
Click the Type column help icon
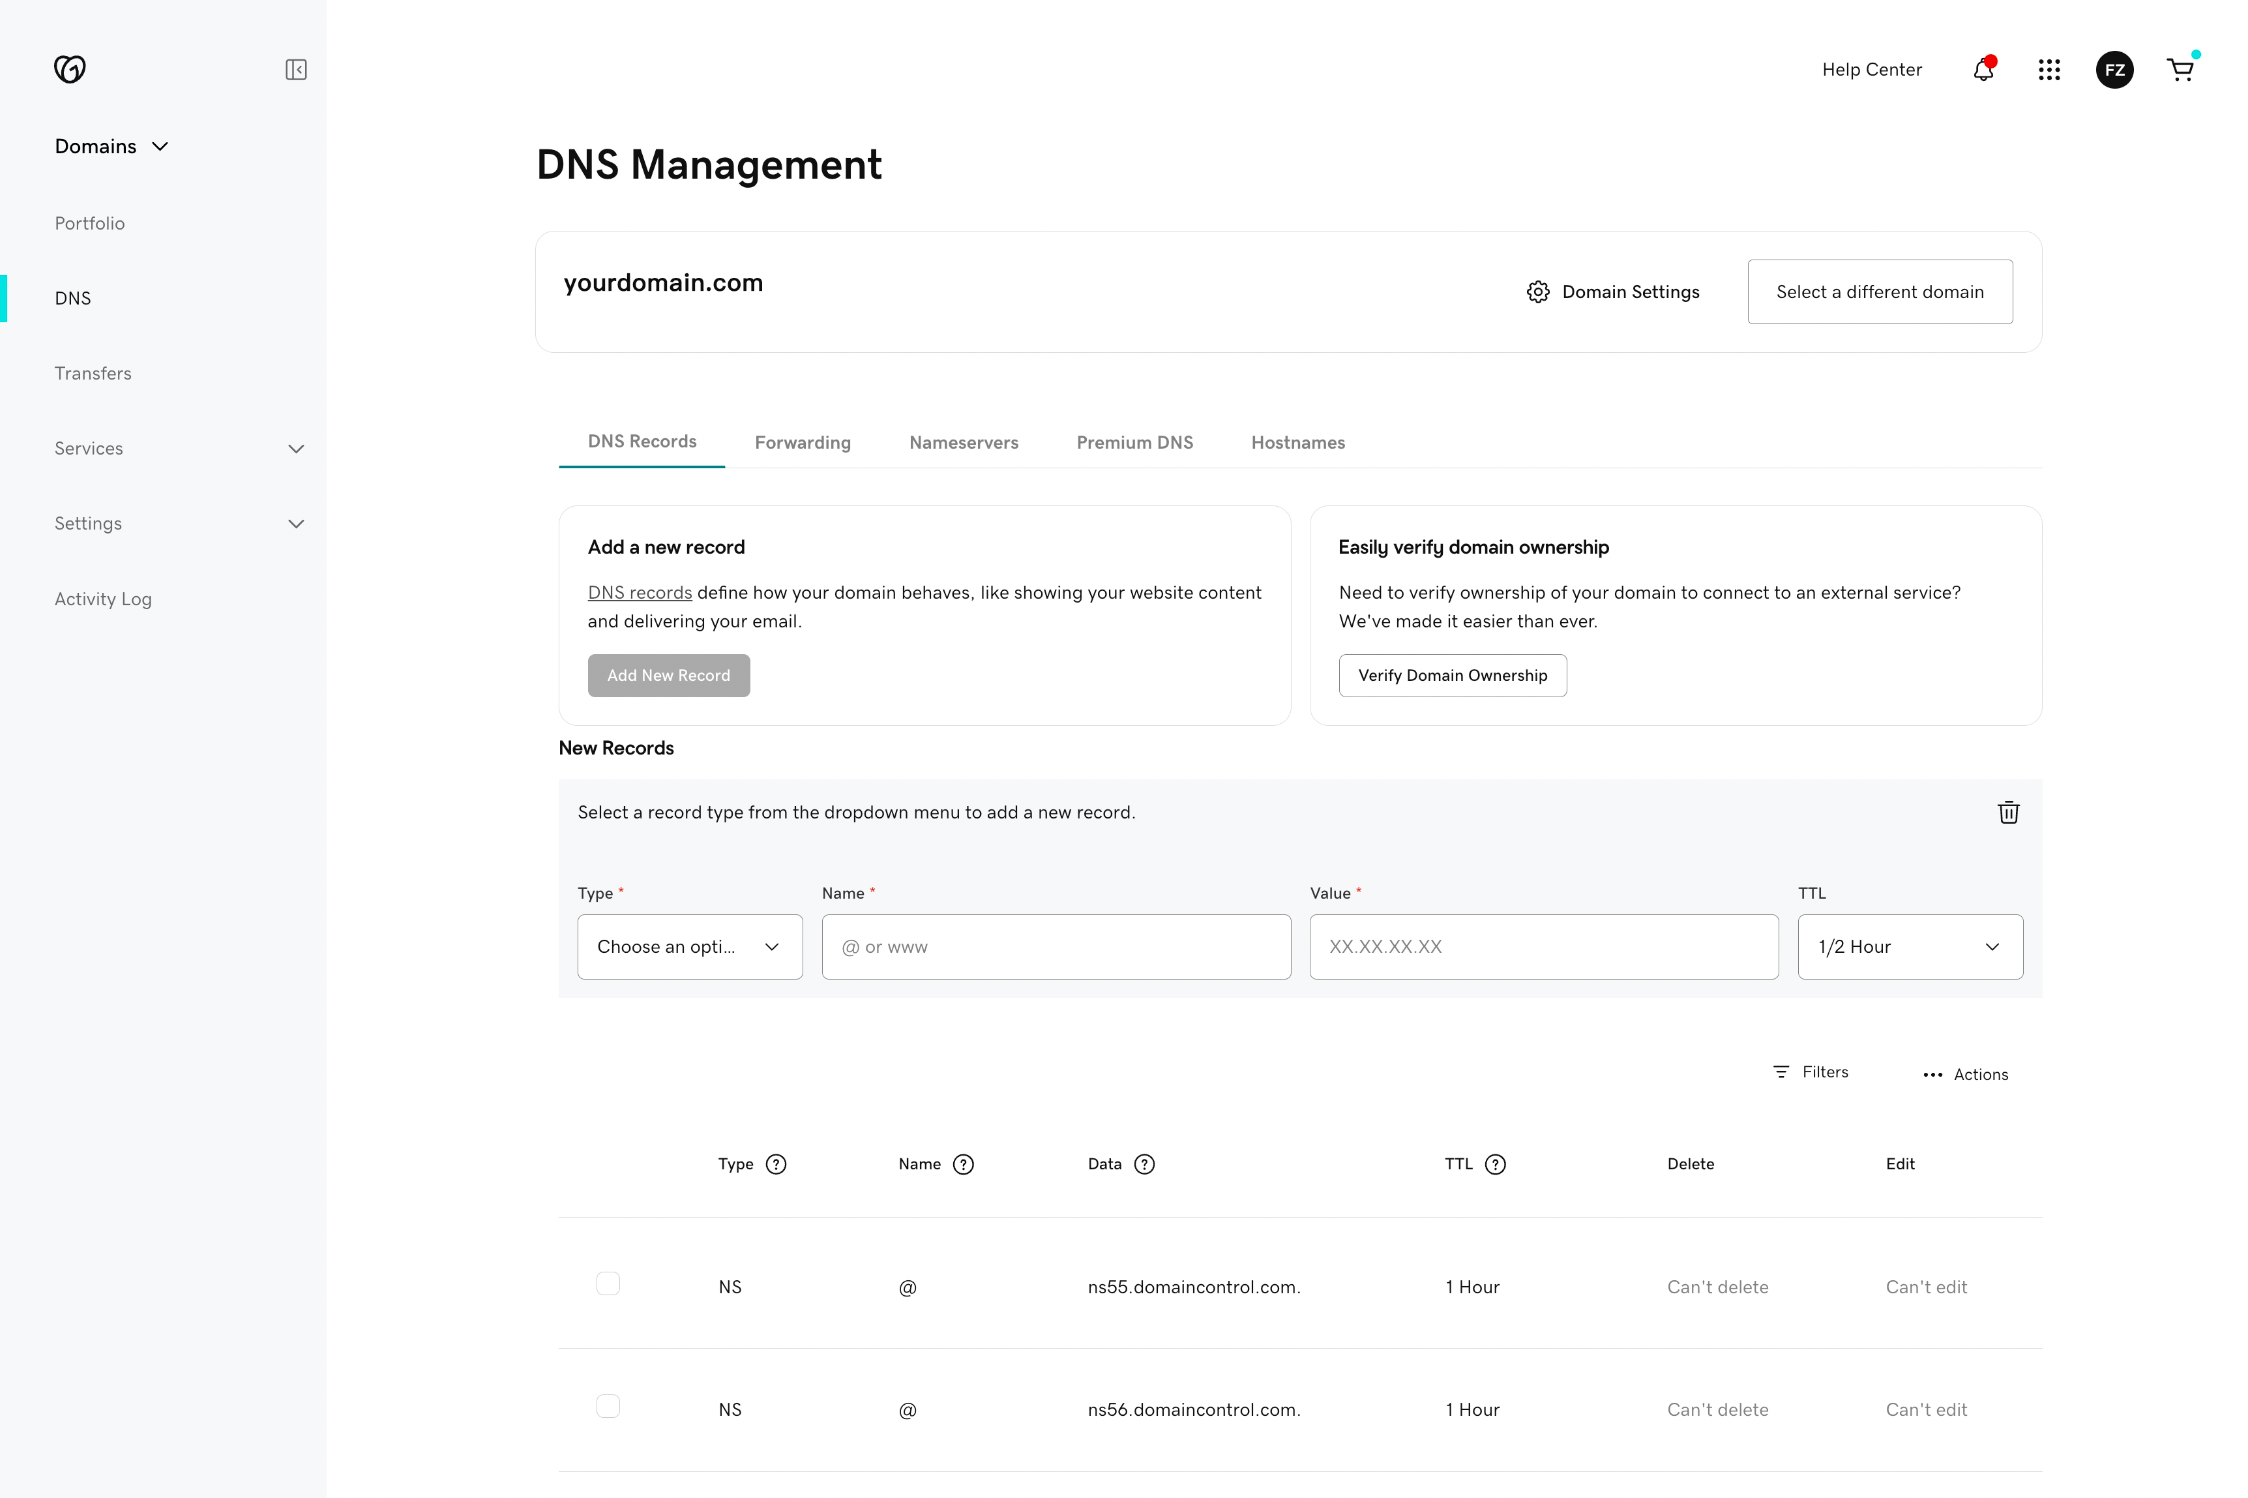point(776,1164)
